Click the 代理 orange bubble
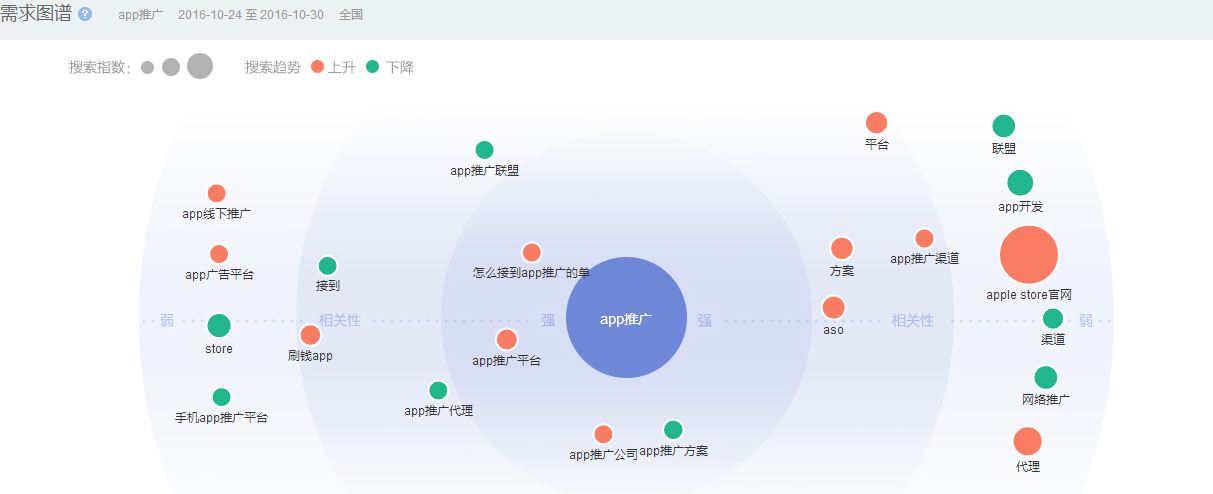This screenshot has height=494, width=1213. point(1027,441)
